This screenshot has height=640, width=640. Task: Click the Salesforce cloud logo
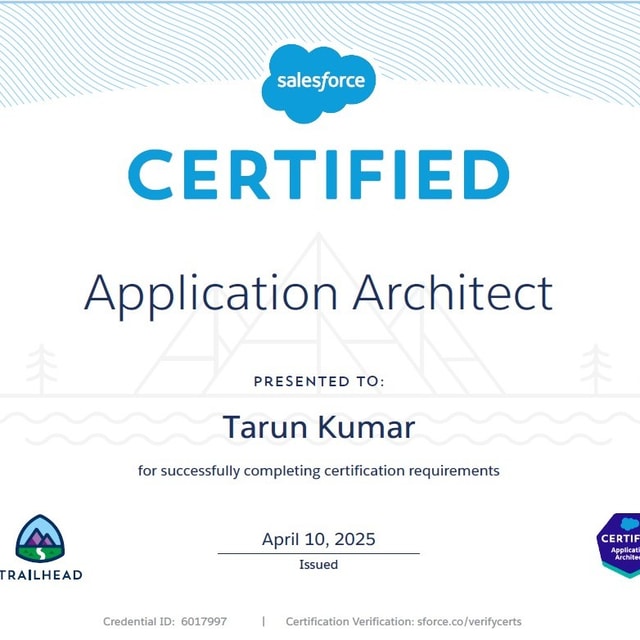(319, 83)
